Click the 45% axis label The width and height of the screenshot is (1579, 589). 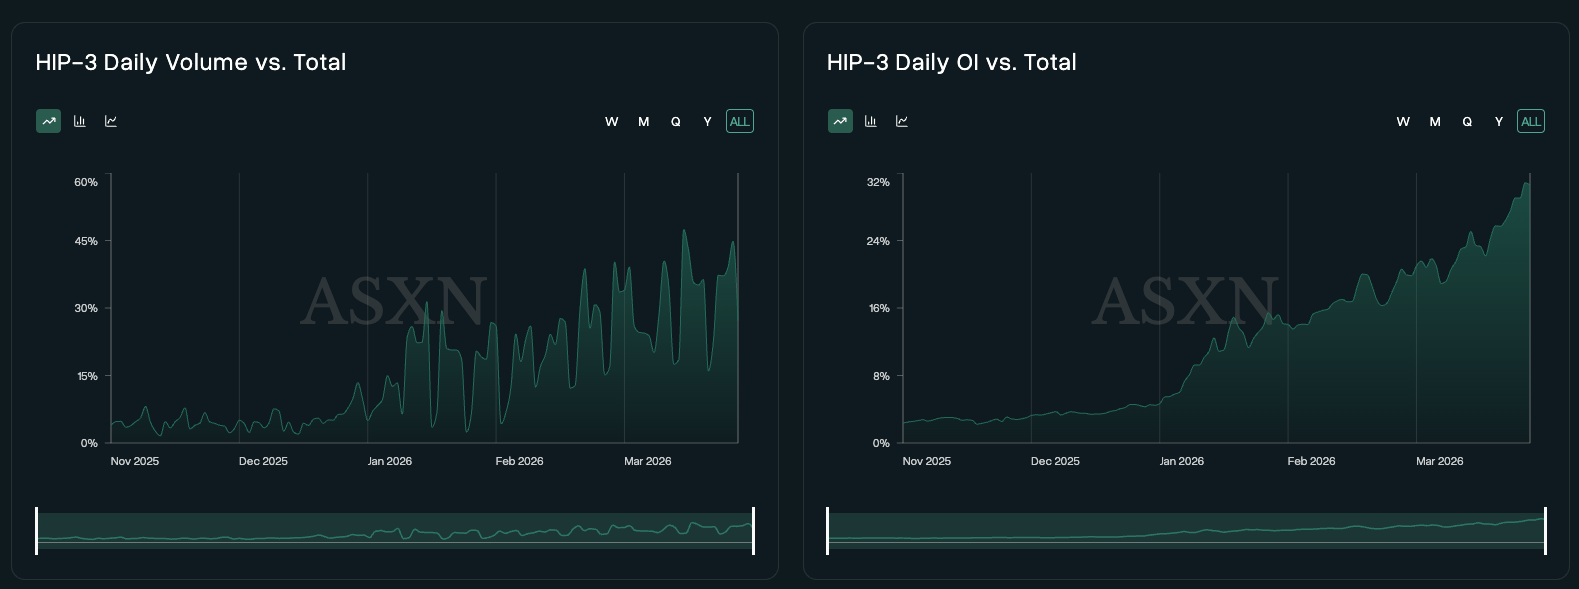[x=86, y=241]
